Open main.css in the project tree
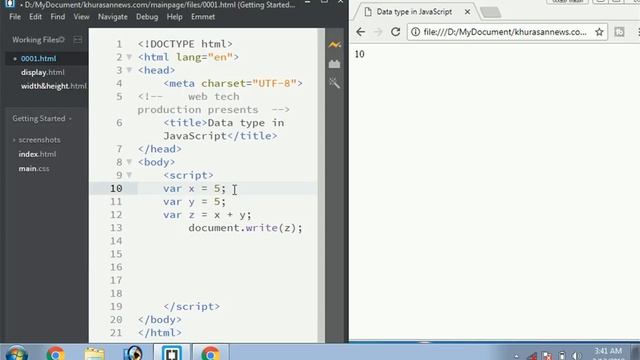640x360 pixels. point(34,168)
